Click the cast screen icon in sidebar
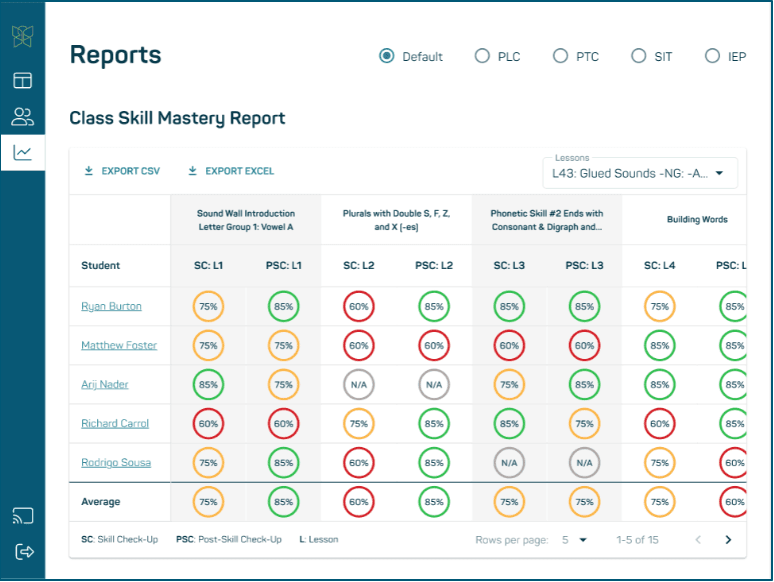Screen dimensions: 774x582 [x=22, y=516]
